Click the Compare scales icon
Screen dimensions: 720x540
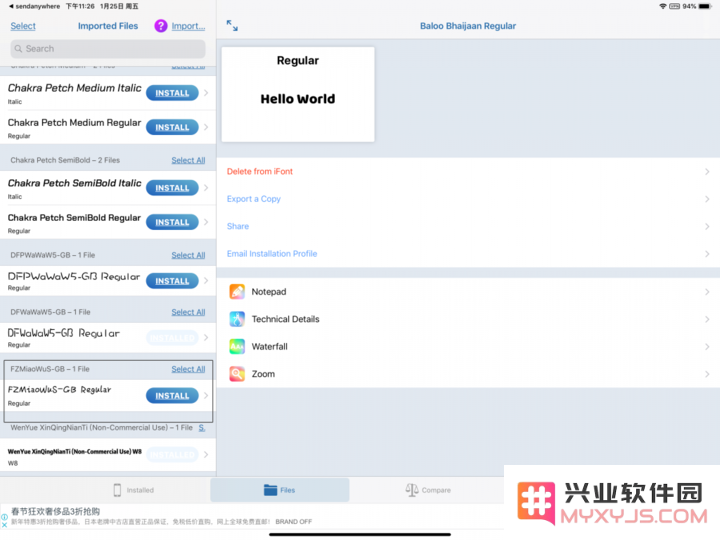tap(412, 490)
